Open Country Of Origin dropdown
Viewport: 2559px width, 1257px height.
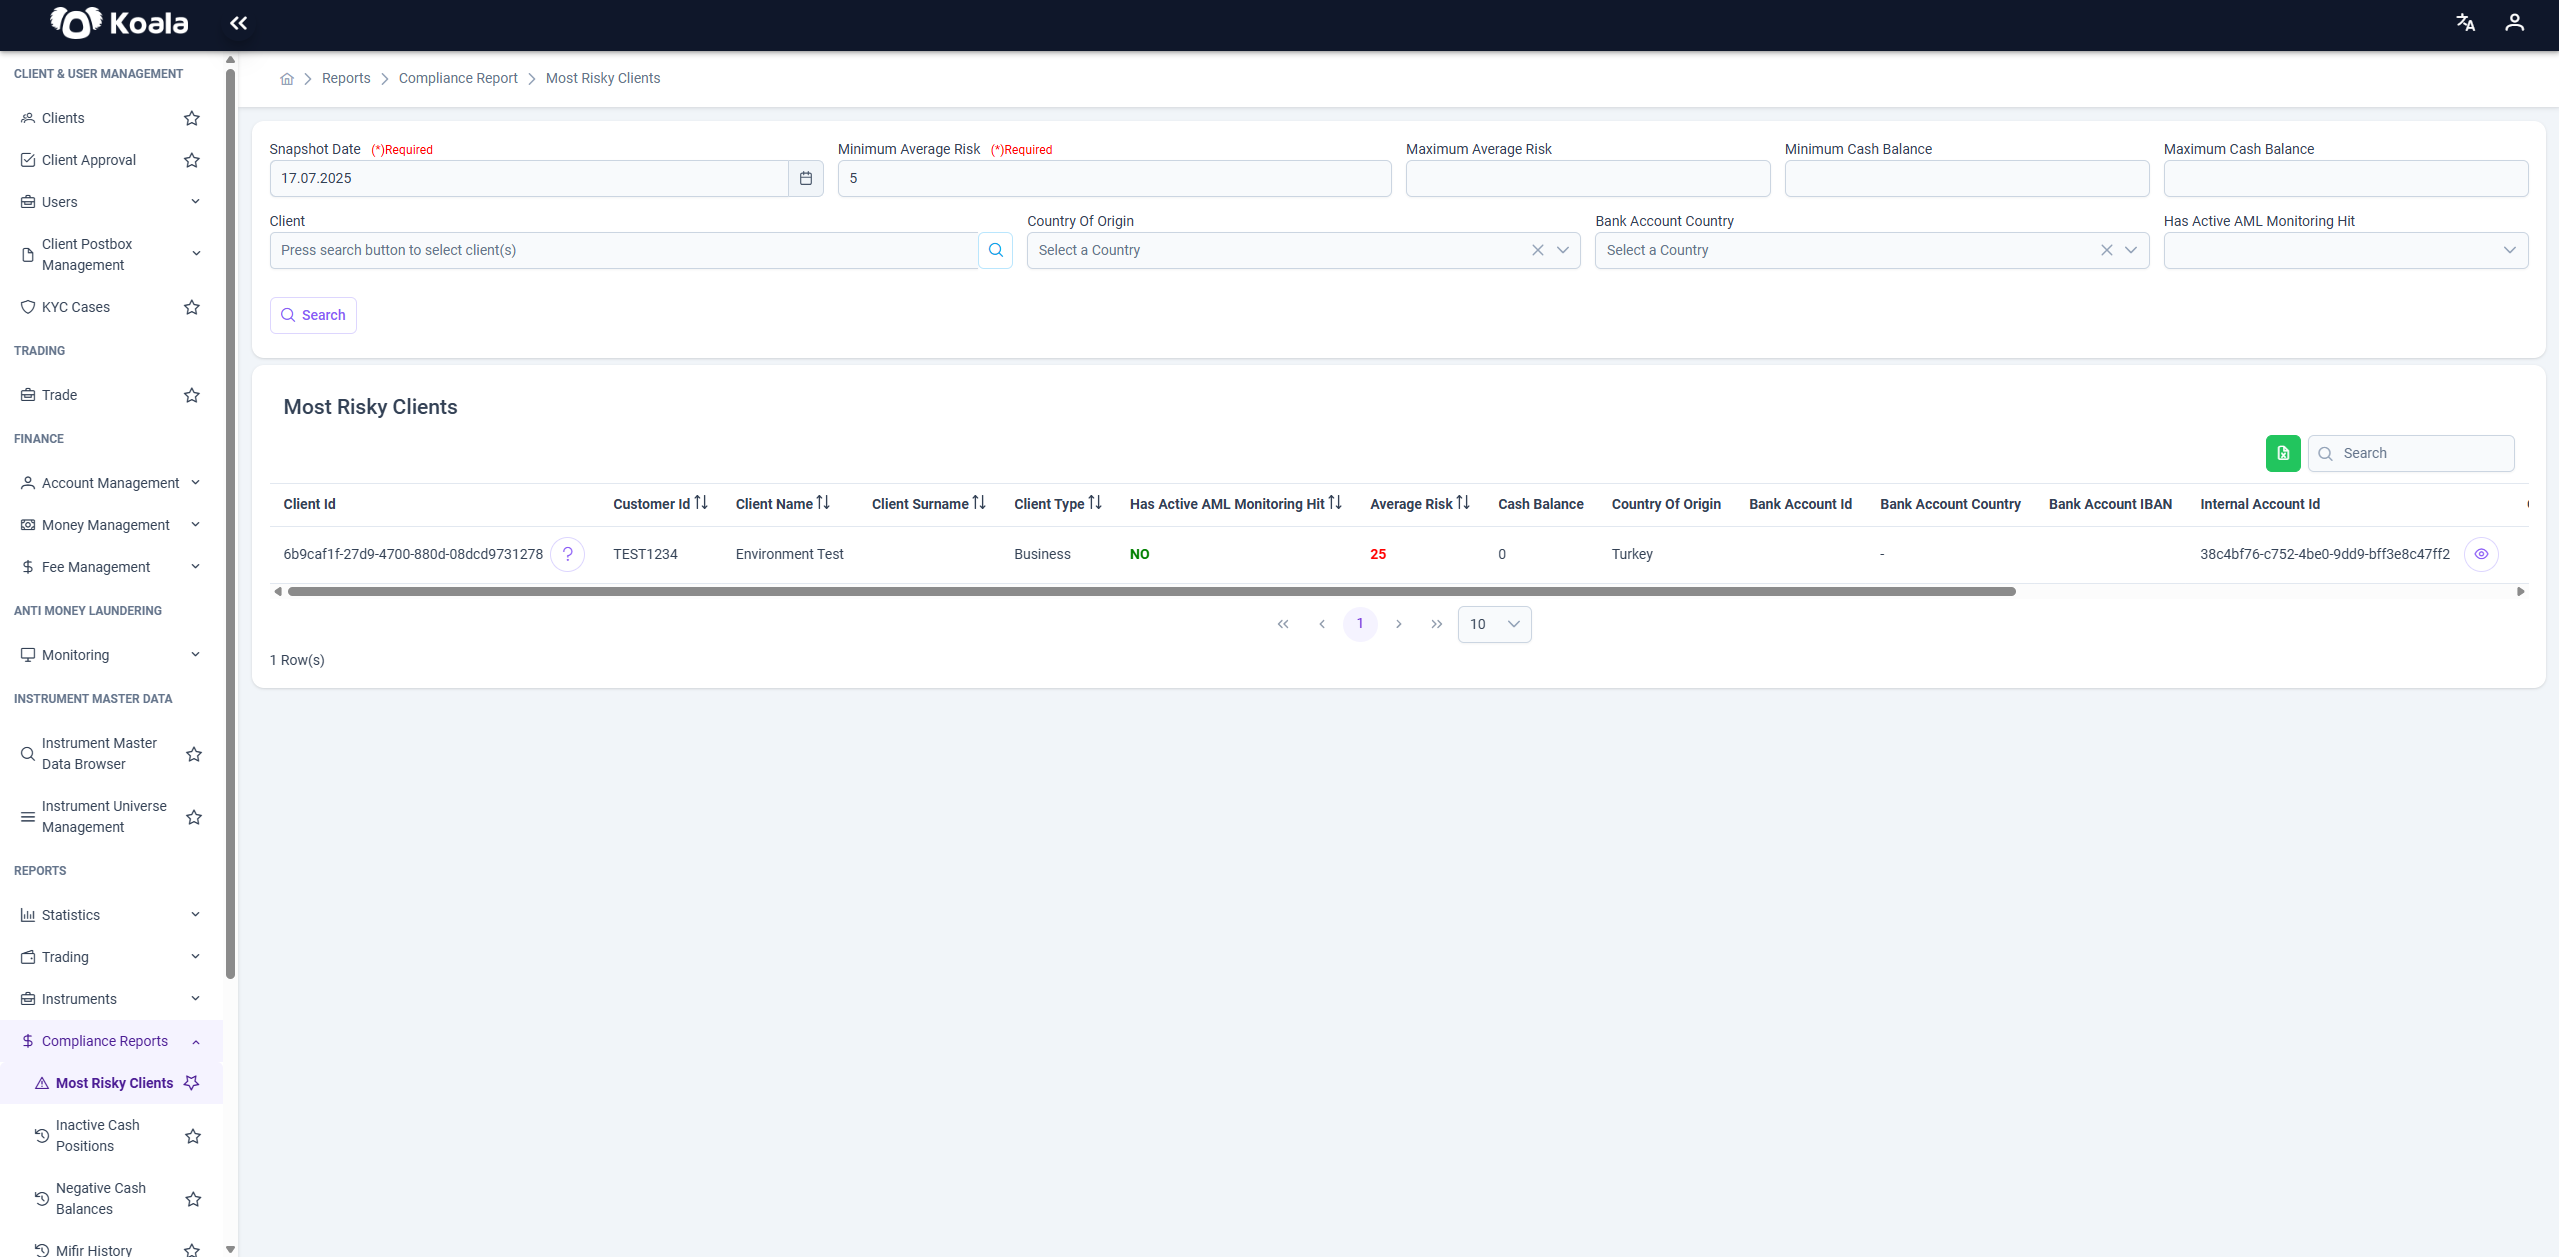(x=1563, y=251)
